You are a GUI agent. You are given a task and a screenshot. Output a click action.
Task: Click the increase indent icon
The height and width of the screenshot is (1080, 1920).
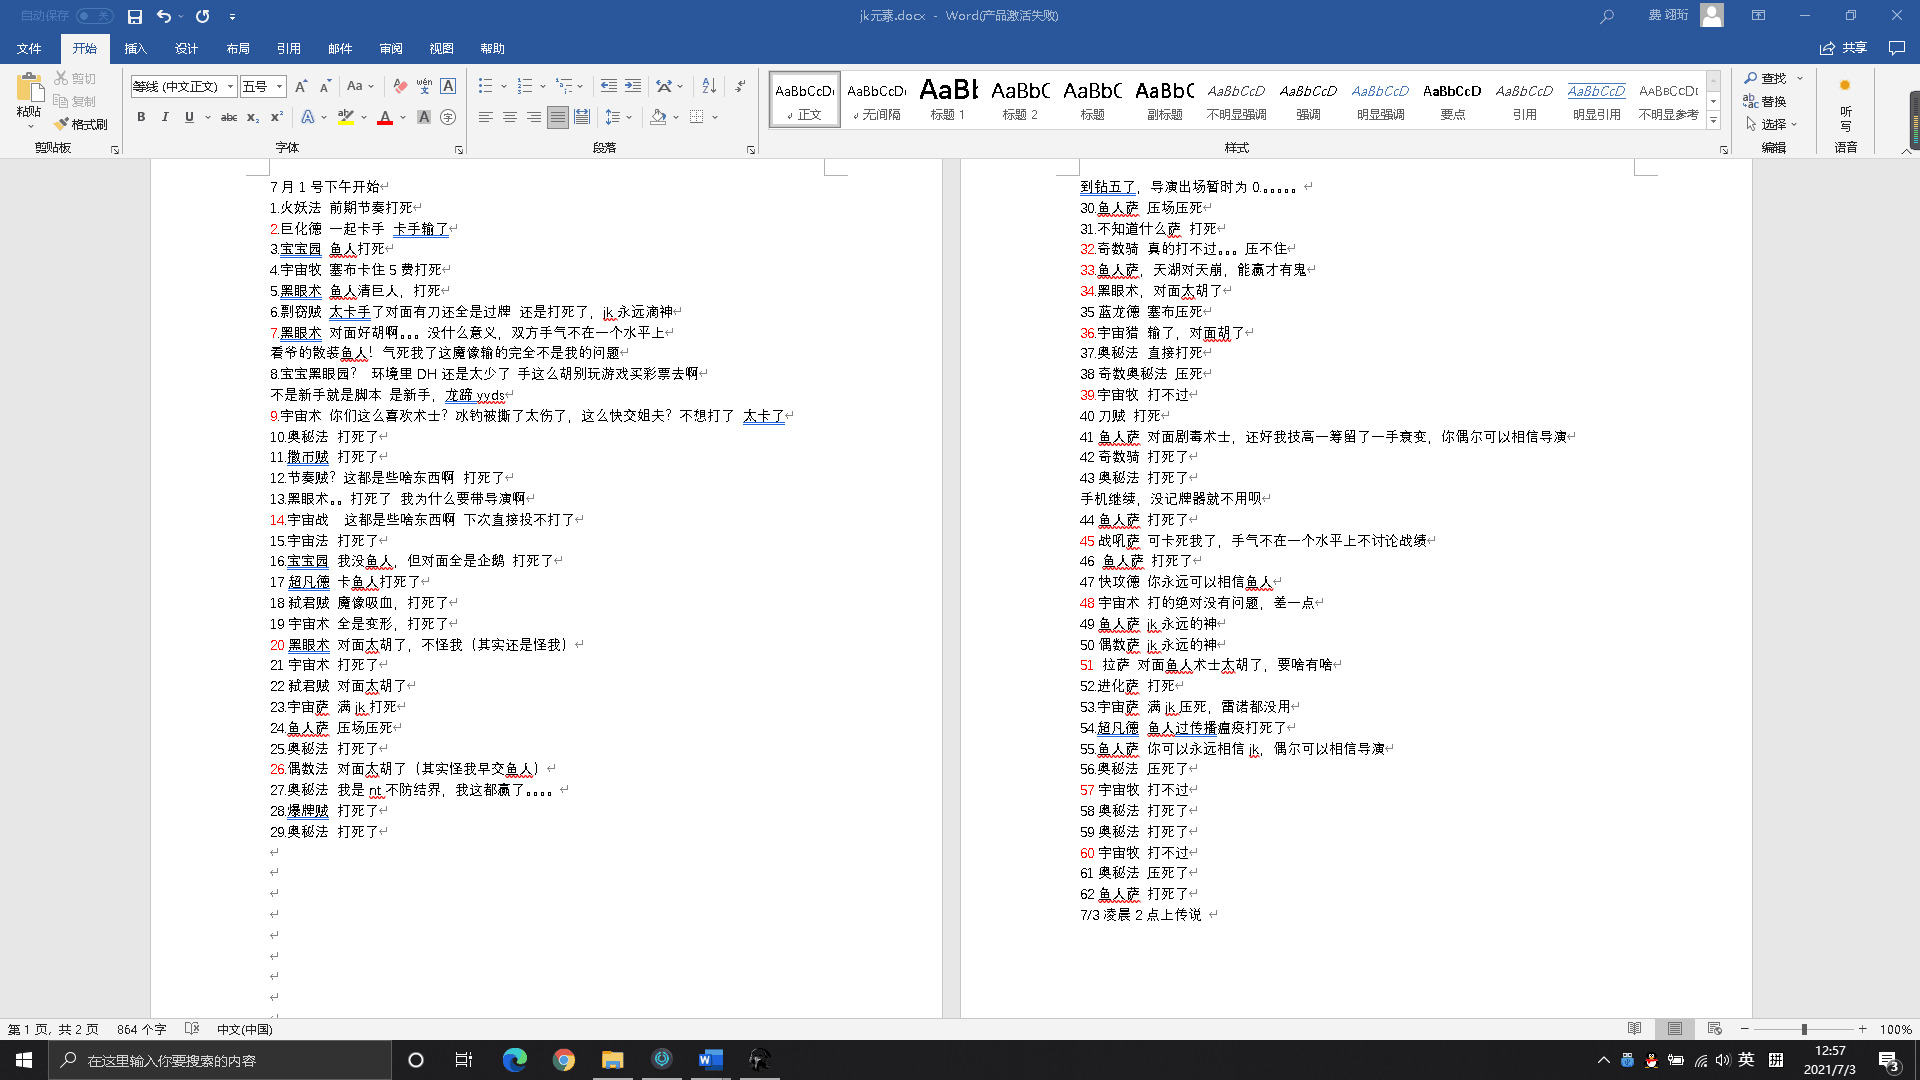click(633, 86)
